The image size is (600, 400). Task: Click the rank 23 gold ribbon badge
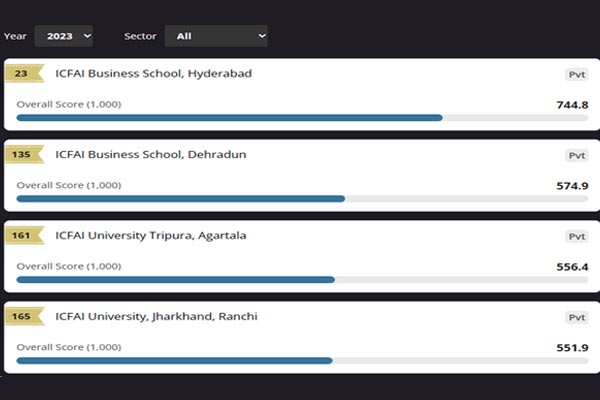[x=24, y=73]
